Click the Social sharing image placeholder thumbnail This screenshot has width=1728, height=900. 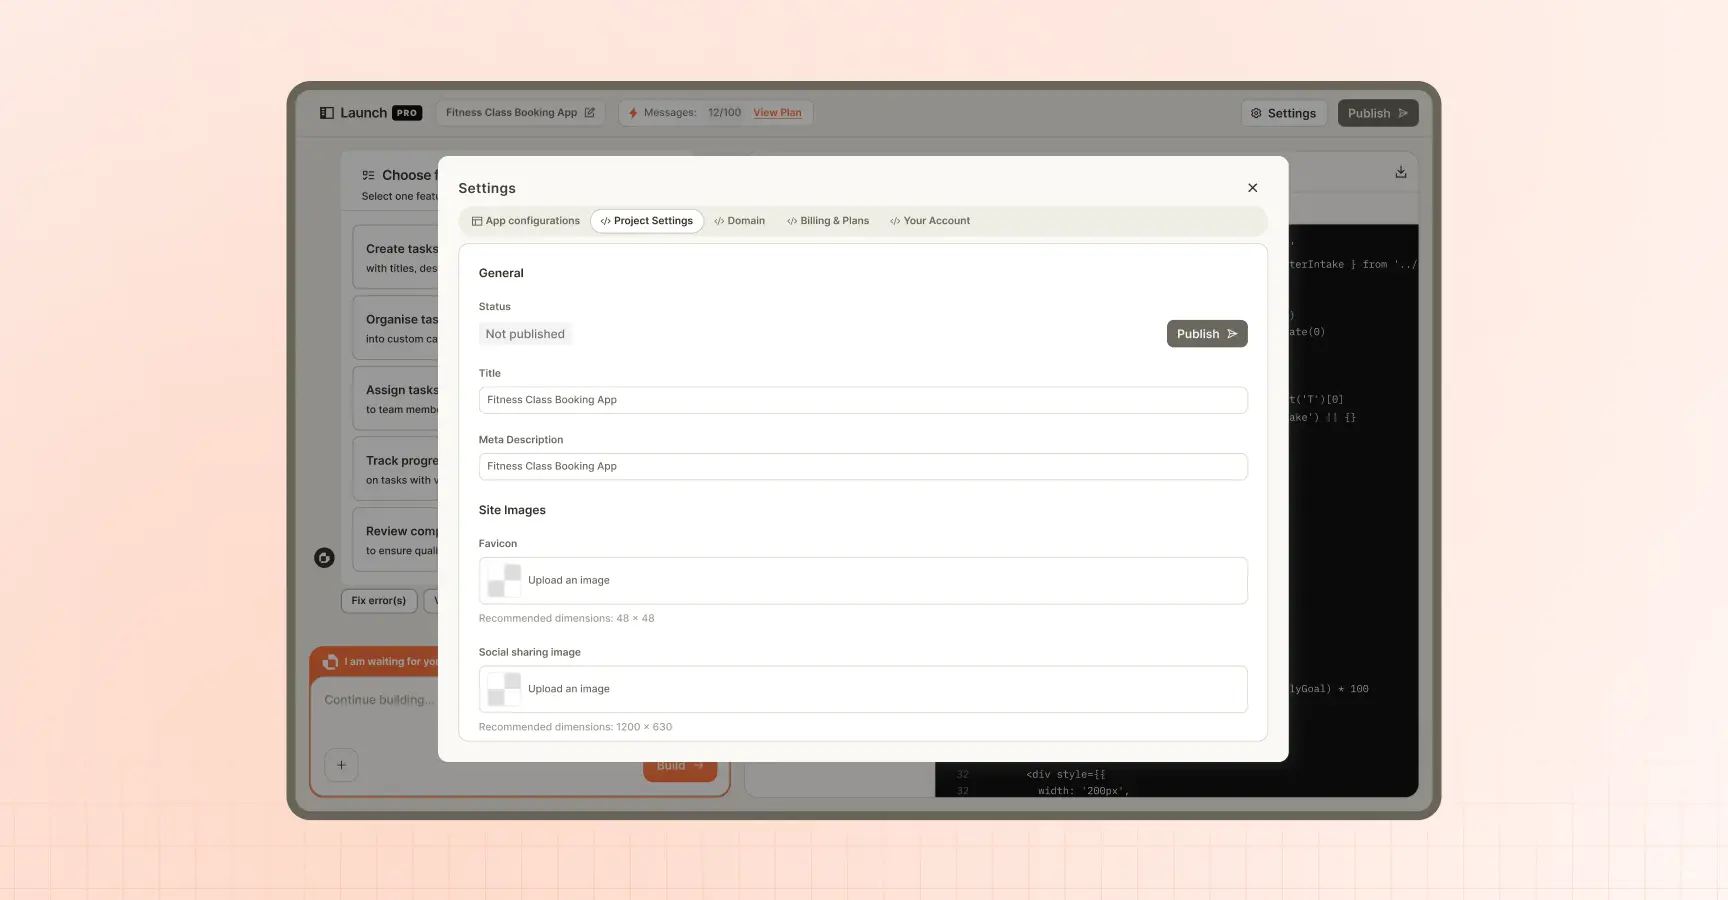(504, 689)
